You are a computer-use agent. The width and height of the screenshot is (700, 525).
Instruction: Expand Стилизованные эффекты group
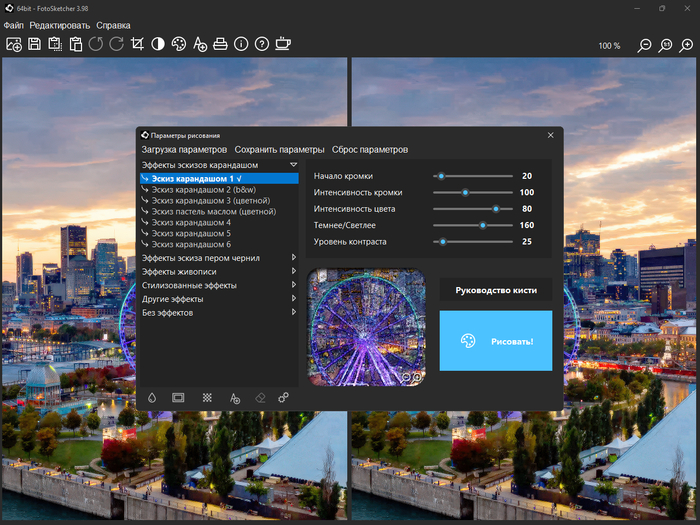[x=189, y=285]
